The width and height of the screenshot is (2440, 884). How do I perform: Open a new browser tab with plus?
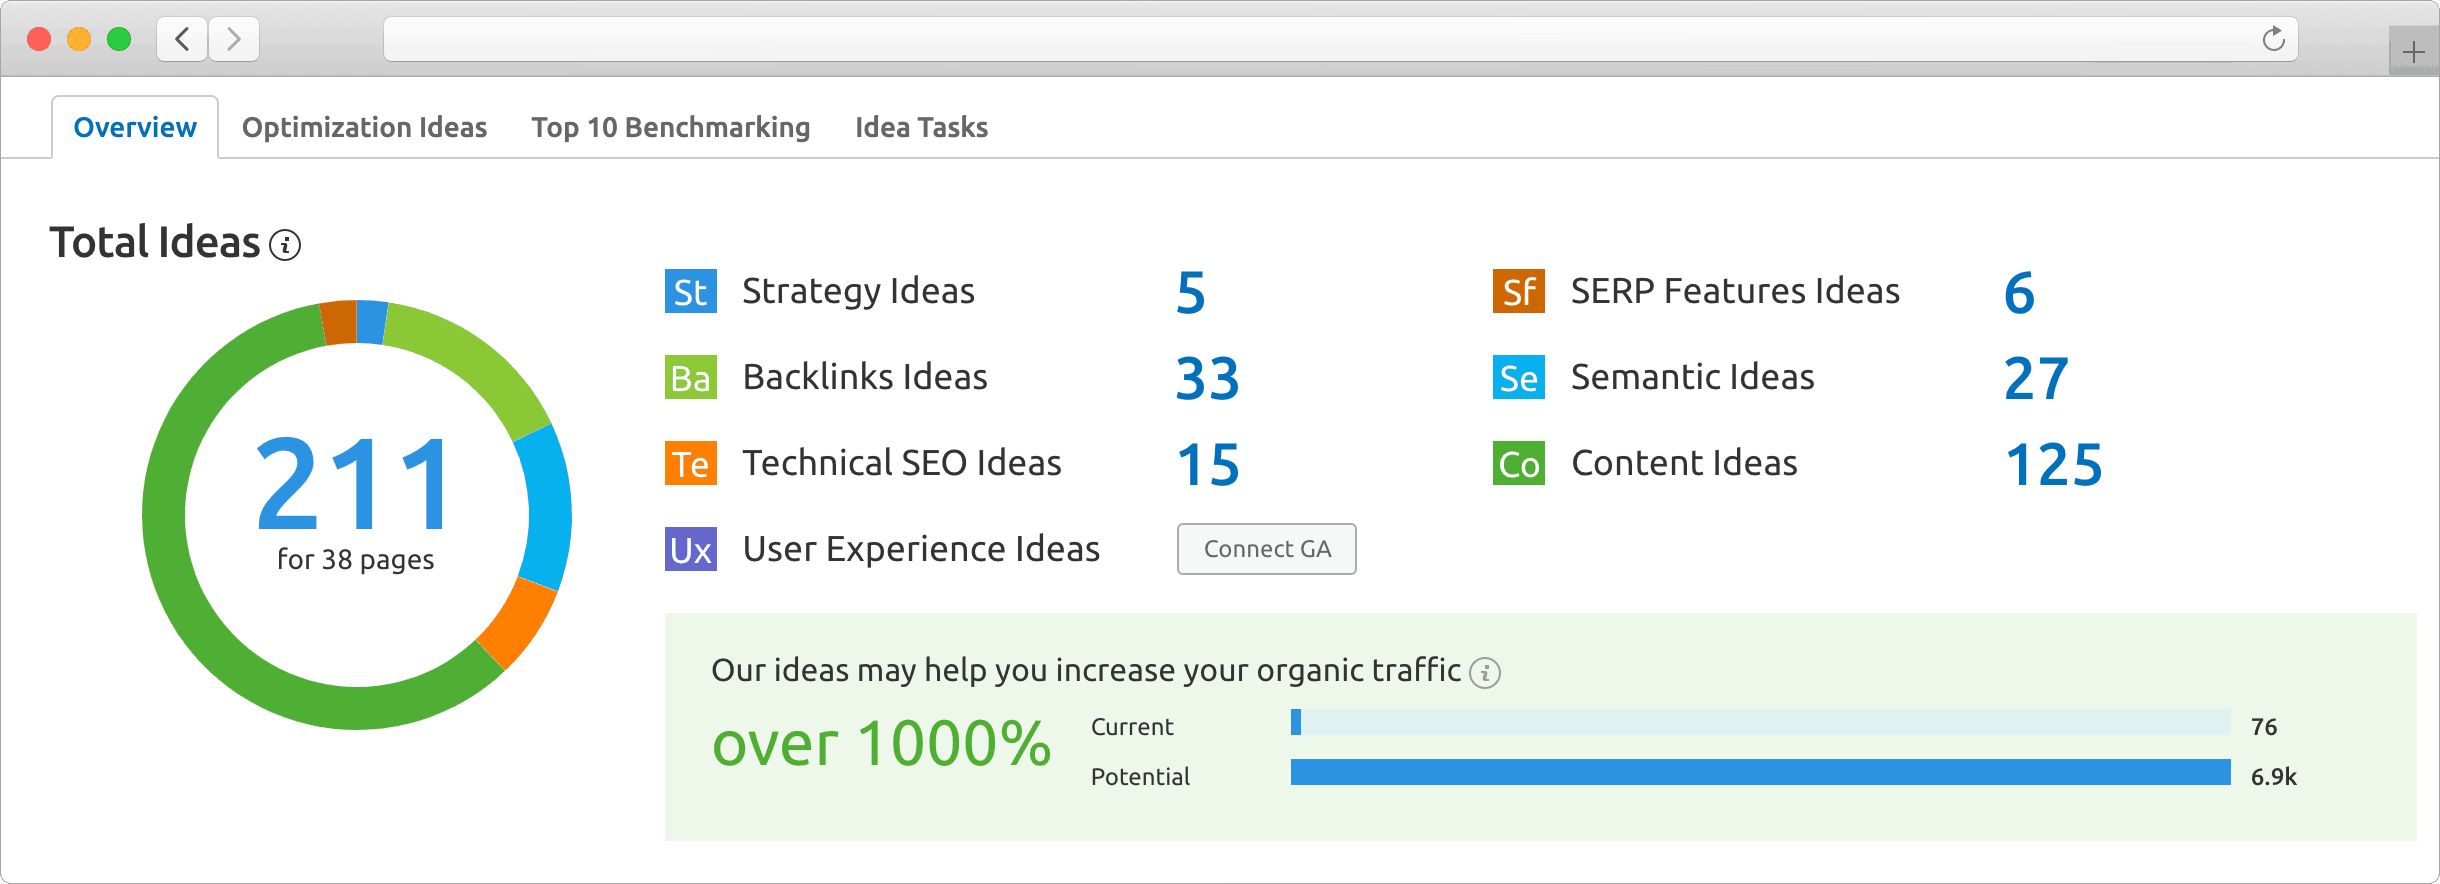point(2414,51)
